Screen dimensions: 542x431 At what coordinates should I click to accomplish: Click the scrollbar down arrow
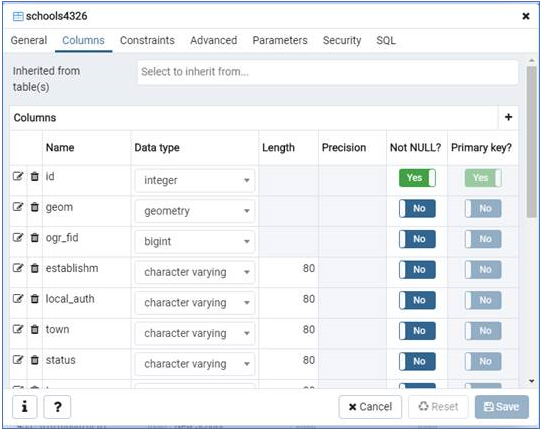click(x=532, y=381)
